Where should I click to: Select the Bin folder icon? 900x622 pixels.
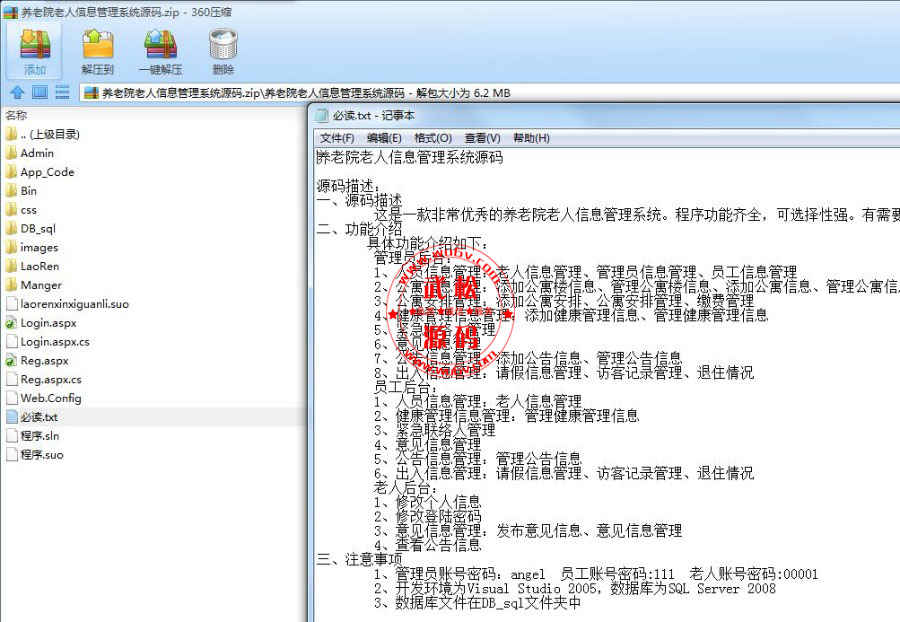[11, 191]
